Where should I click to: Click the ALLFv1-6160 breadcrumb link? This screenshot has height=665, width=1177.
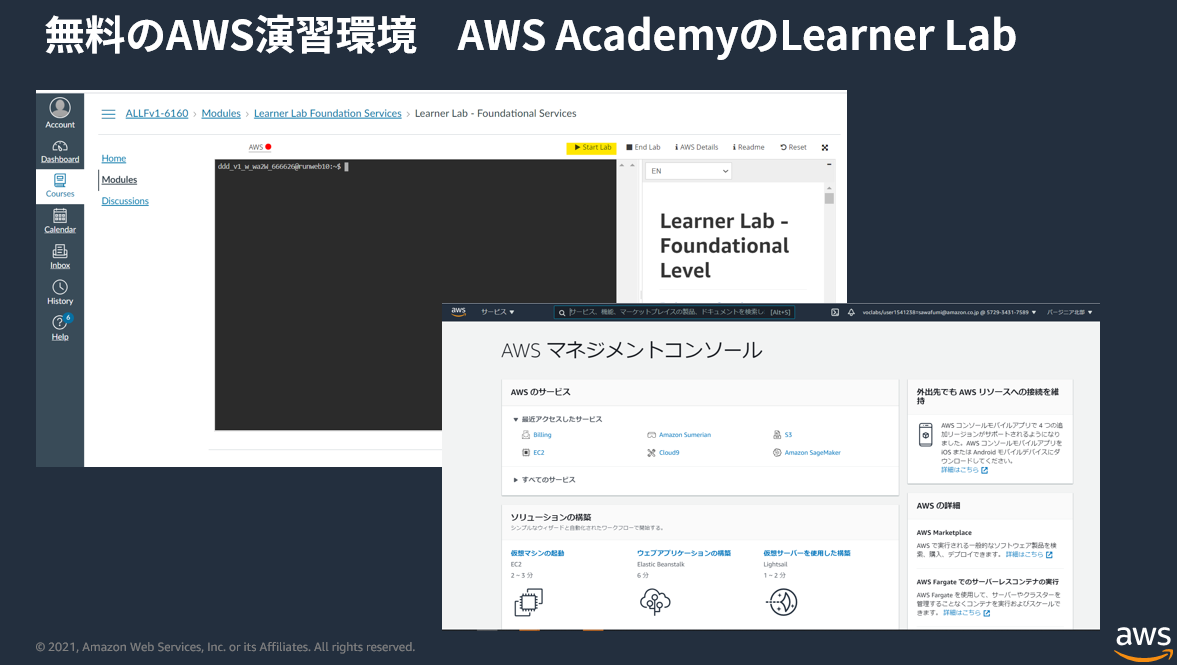(157, 113)
